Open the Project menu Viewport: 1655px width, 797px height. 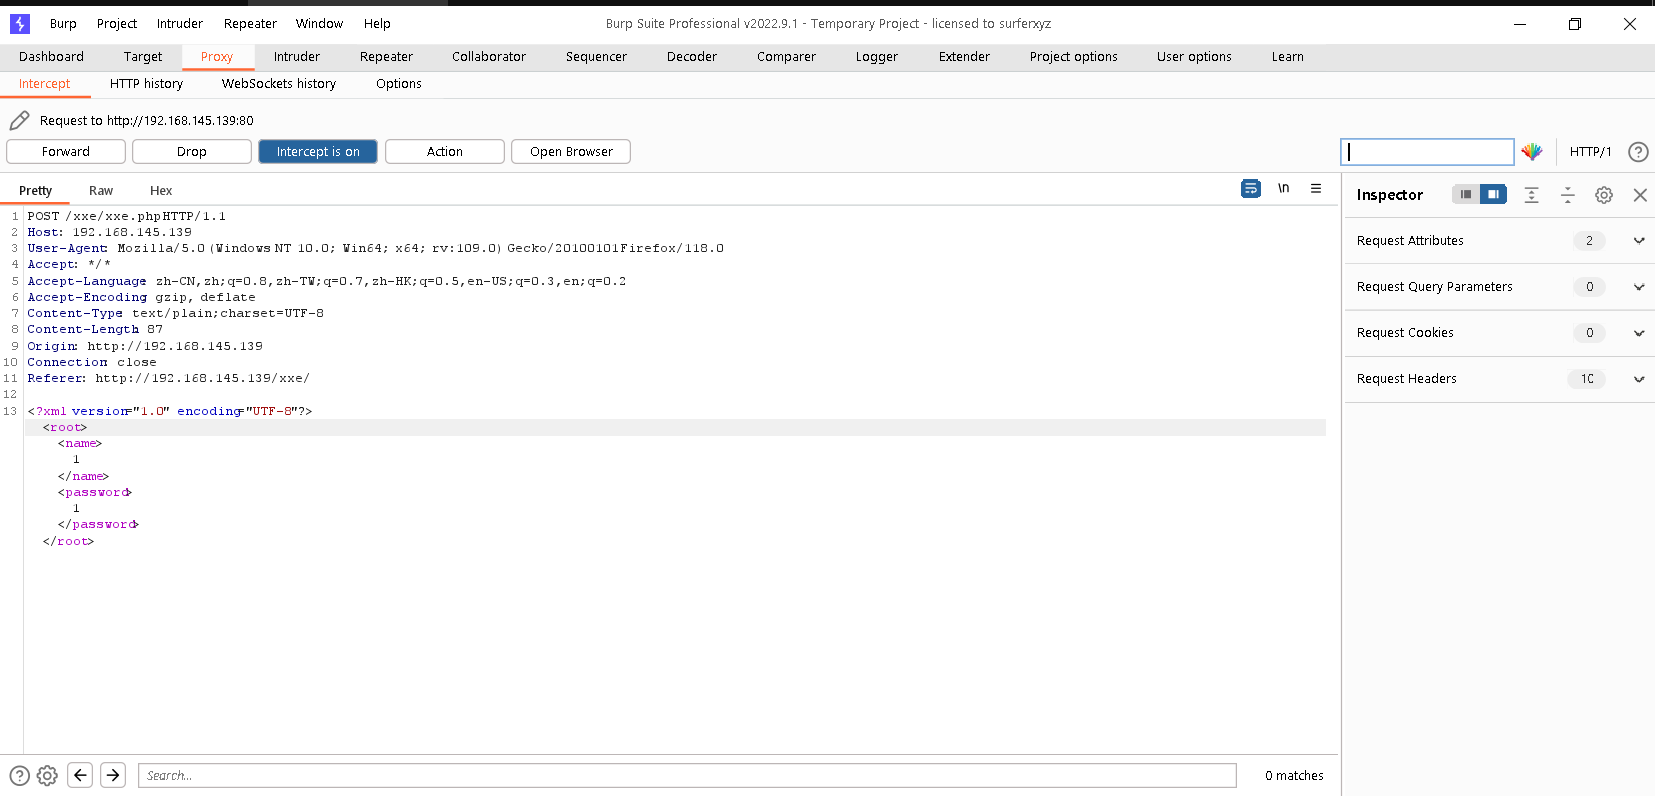pos(117,24)
